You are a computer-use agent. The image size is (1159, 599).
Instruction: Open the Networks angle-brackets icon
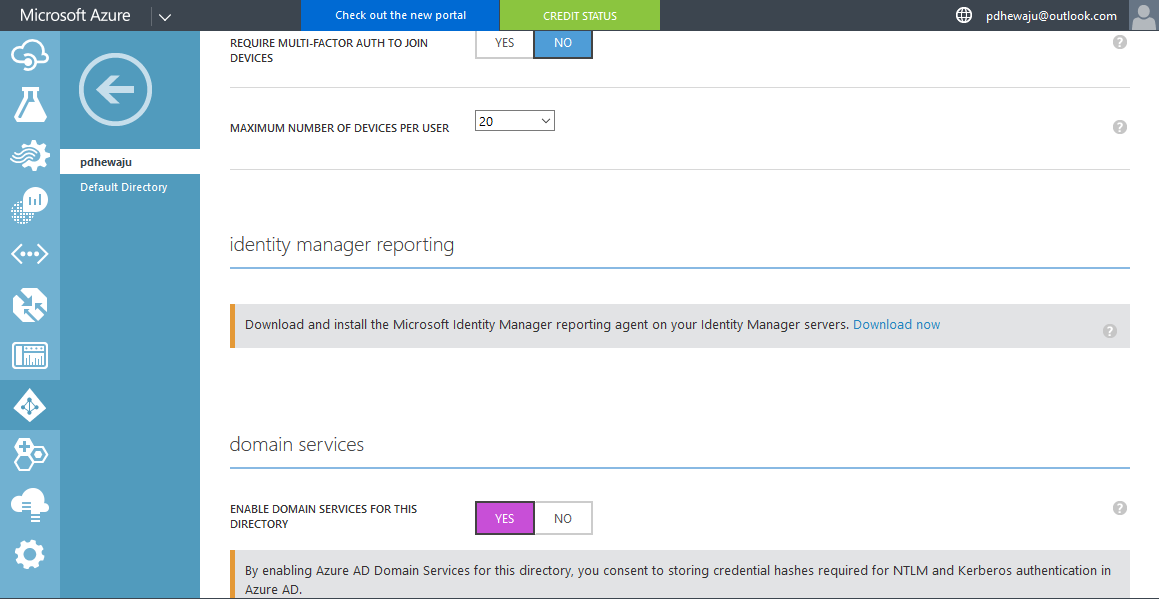point(30,254)
